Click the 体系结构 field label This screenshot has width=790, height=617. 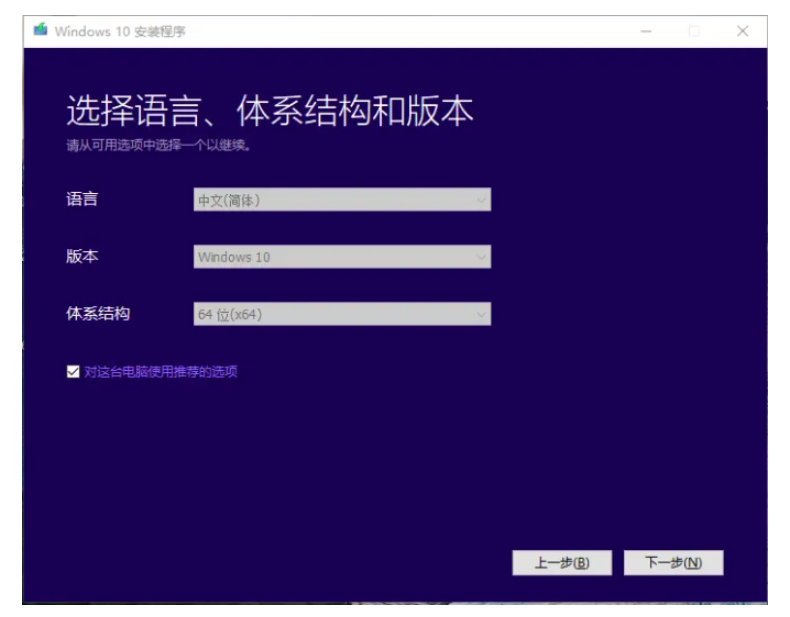point(98,313)
